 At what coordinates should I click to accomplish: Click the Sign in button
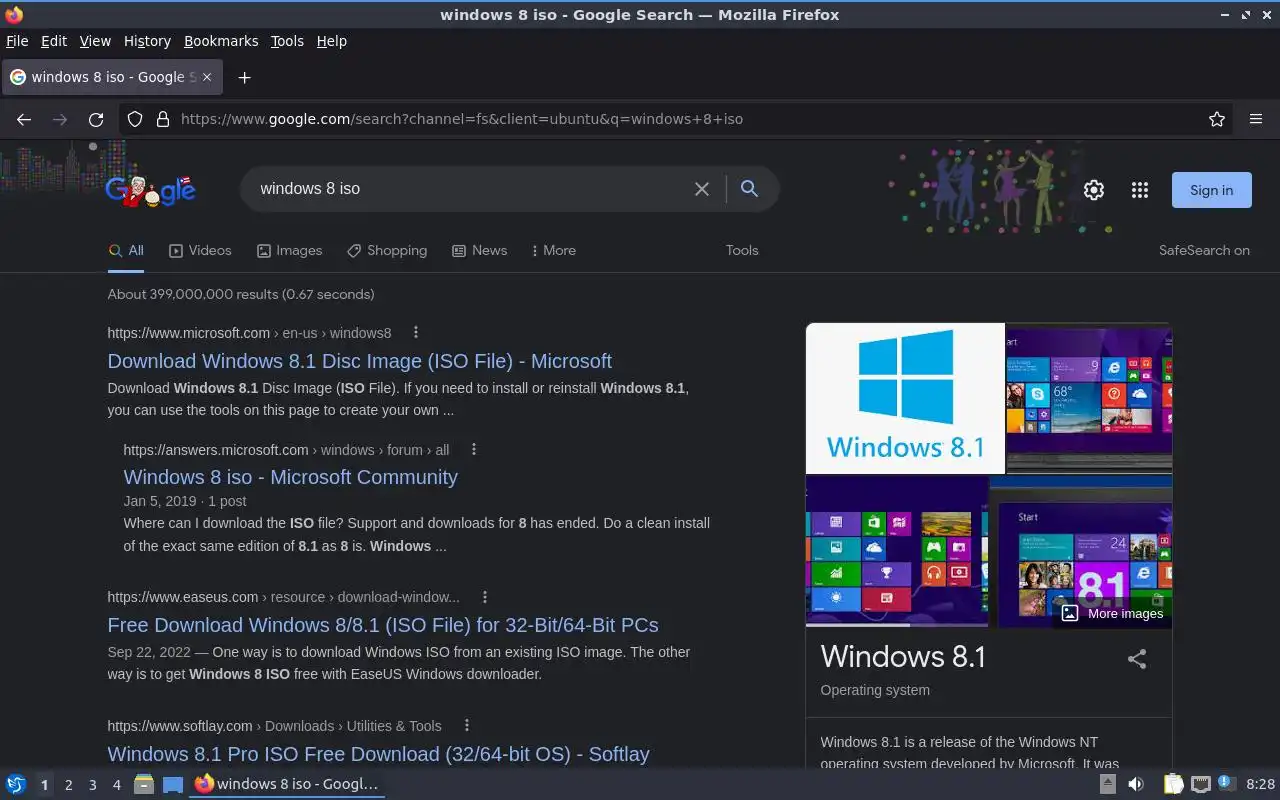[x=1211, y=190]
